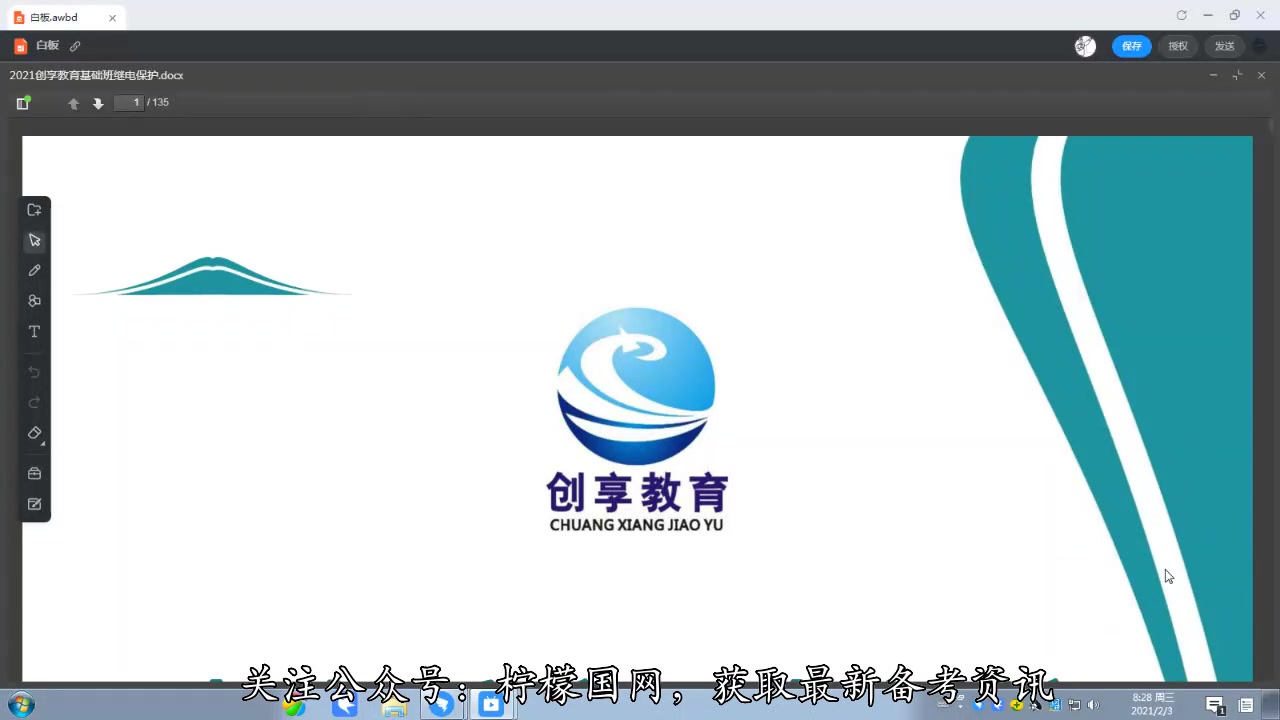Click the insert file folder icon
Image resolution: width=1280 pixels, height=720 pixels.
[34, 210]
